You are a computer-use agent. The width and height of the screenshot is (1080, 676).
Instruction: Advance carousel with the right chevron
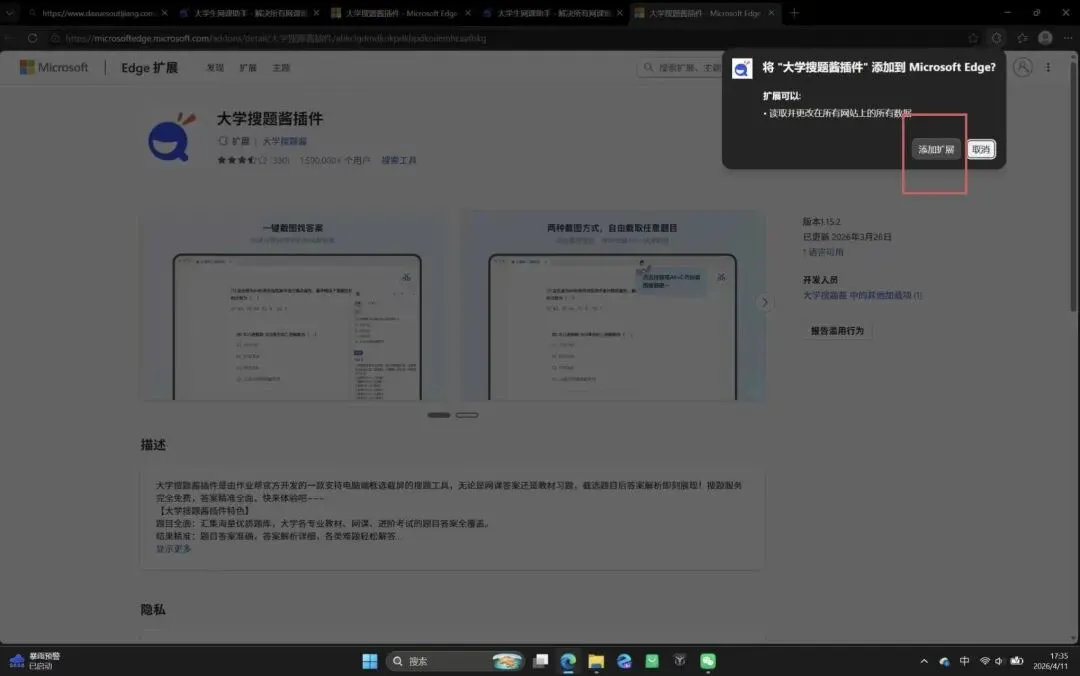point(764,303)
